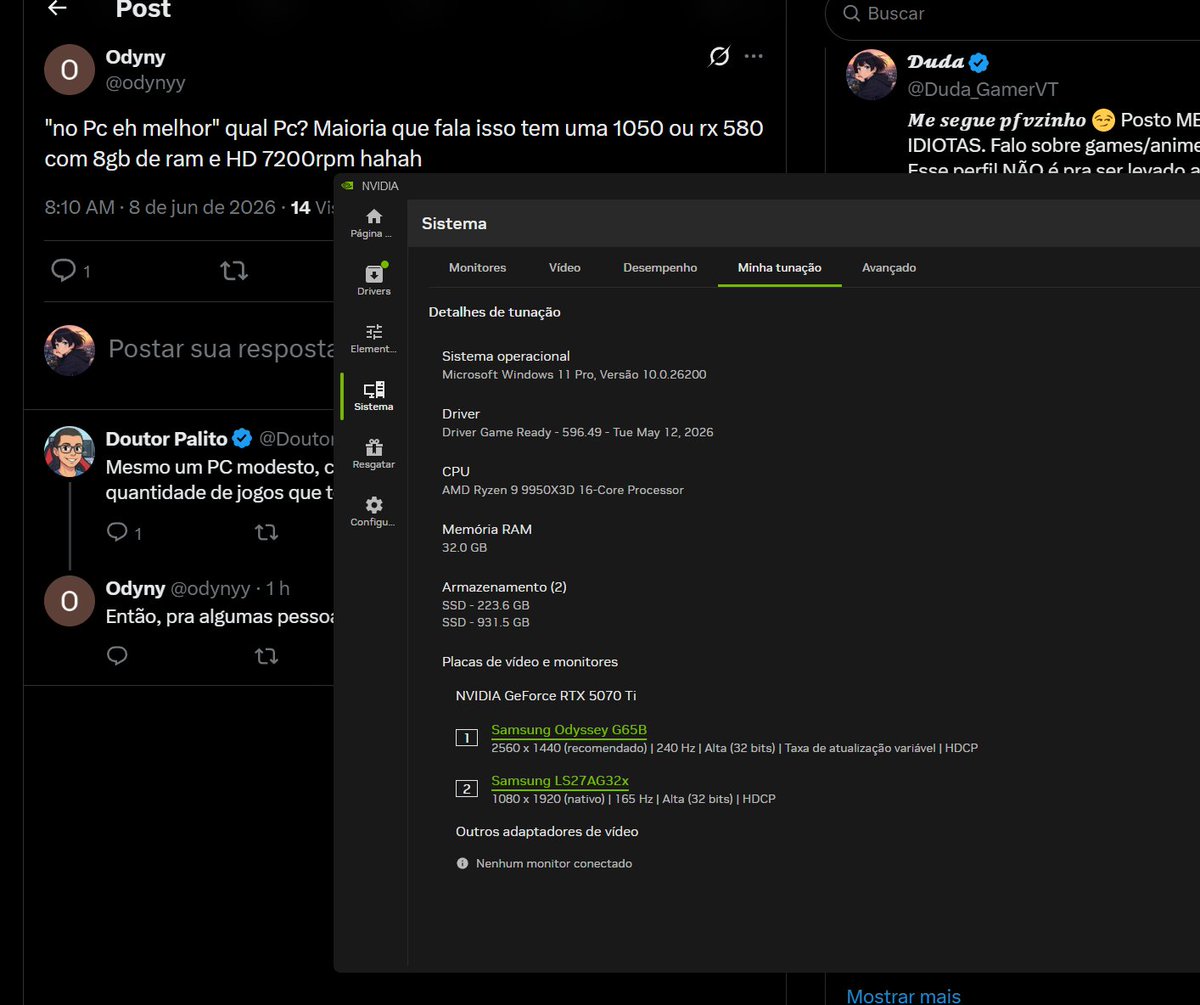Click the Grok icon on Odyny's post
Screen dimensions: 1200x1005
718,57
